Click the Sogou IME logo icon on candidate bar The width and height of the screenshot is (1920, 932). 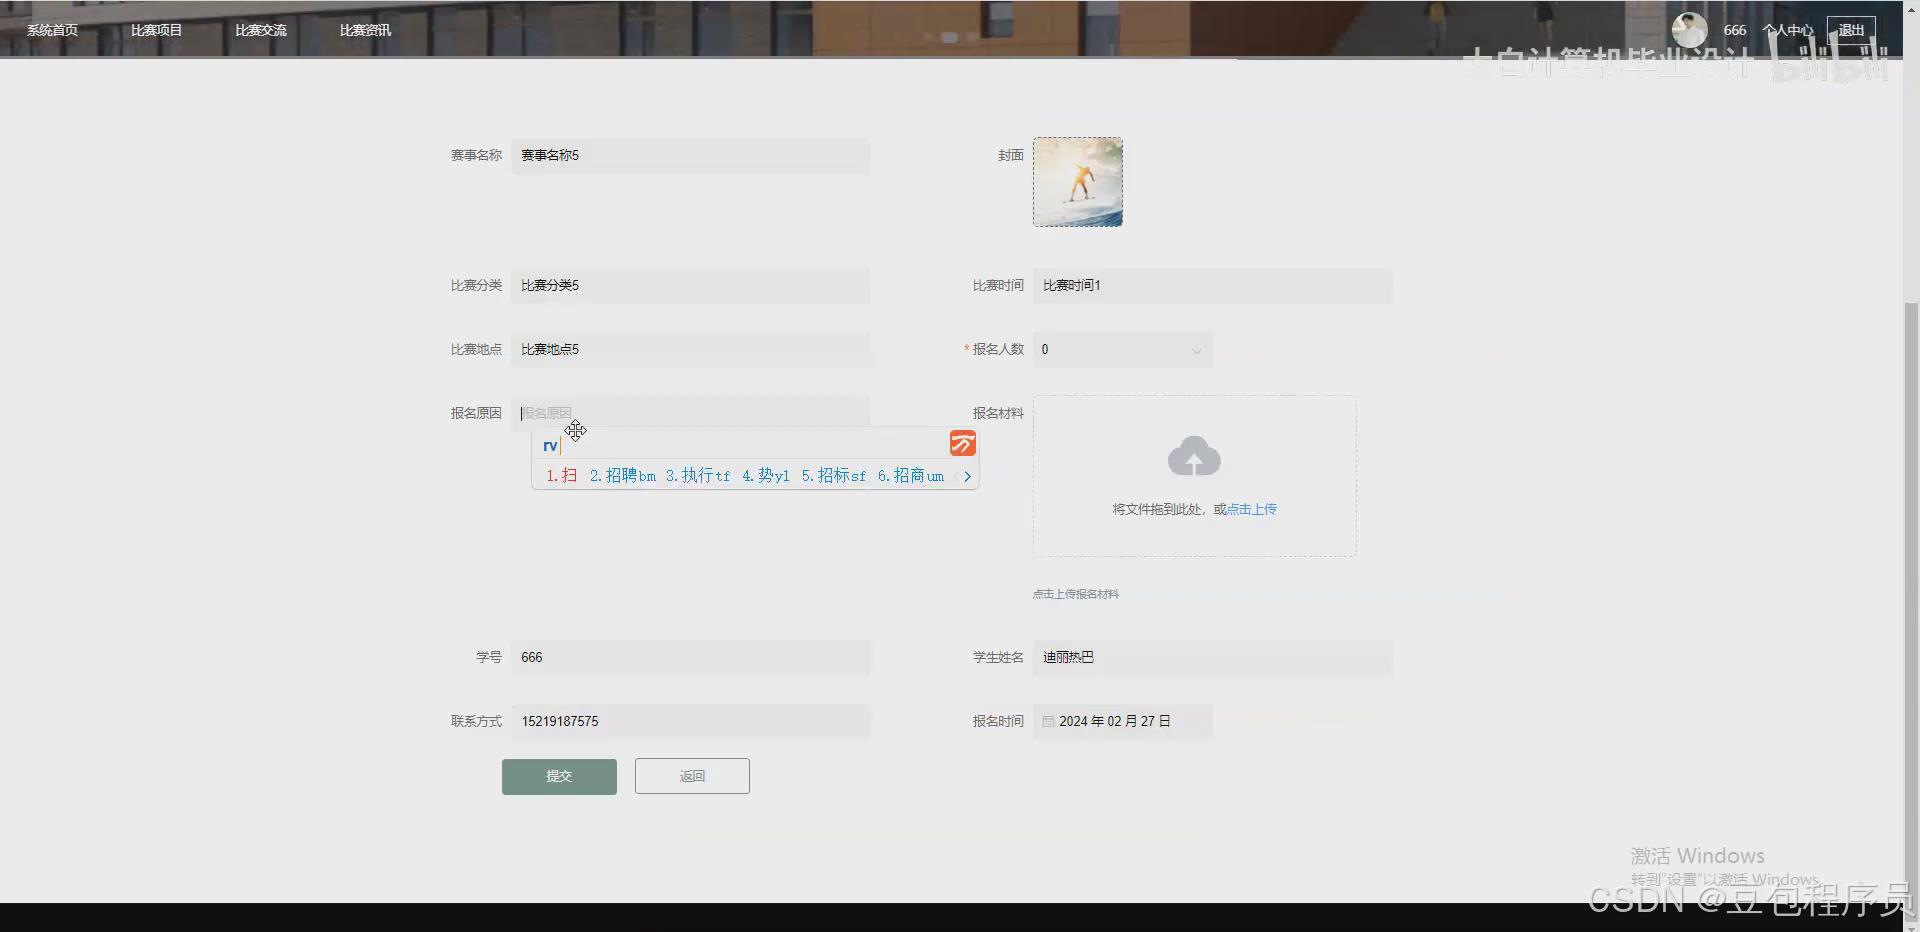962,443
